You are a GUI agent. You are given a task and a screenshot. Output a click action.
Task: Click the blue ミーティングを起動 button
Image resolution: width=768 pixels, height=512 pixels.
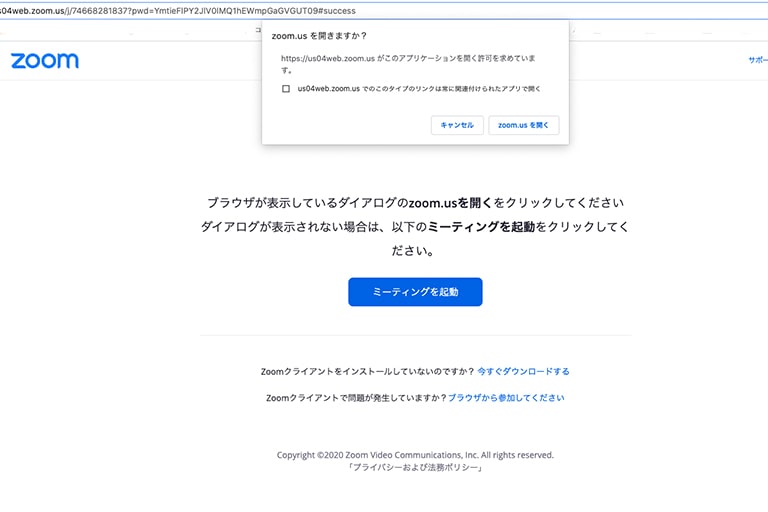click(x=415, y=292)
